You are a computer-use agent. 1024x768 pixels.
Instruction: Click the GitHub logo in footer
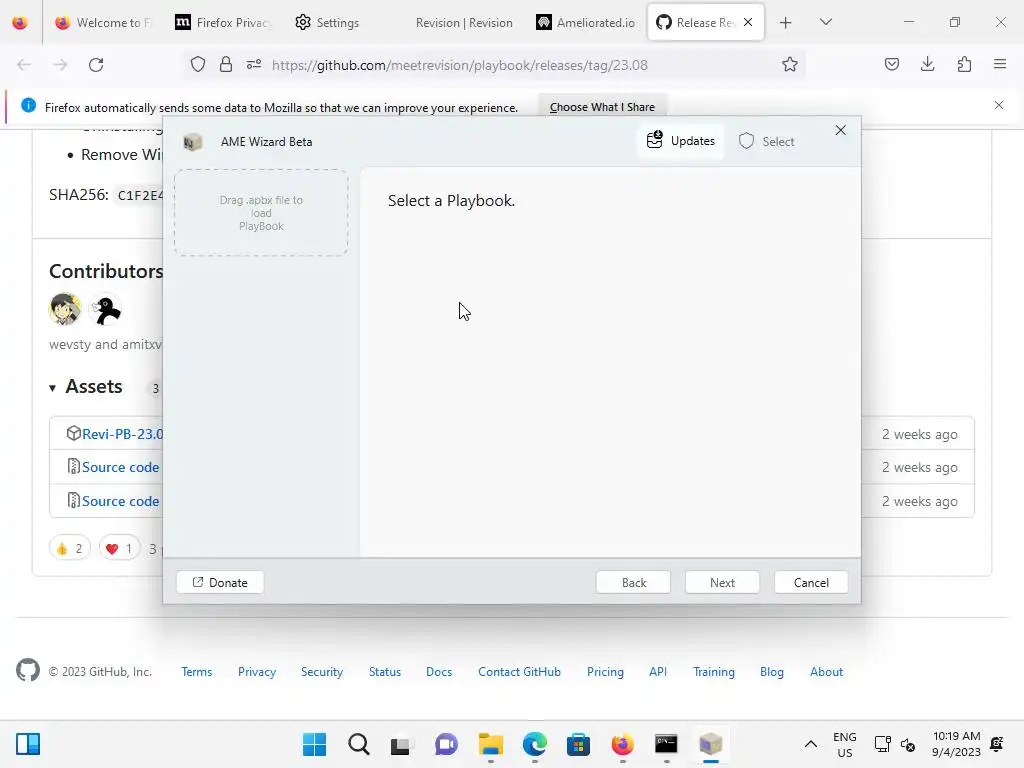tap(27, 671)
